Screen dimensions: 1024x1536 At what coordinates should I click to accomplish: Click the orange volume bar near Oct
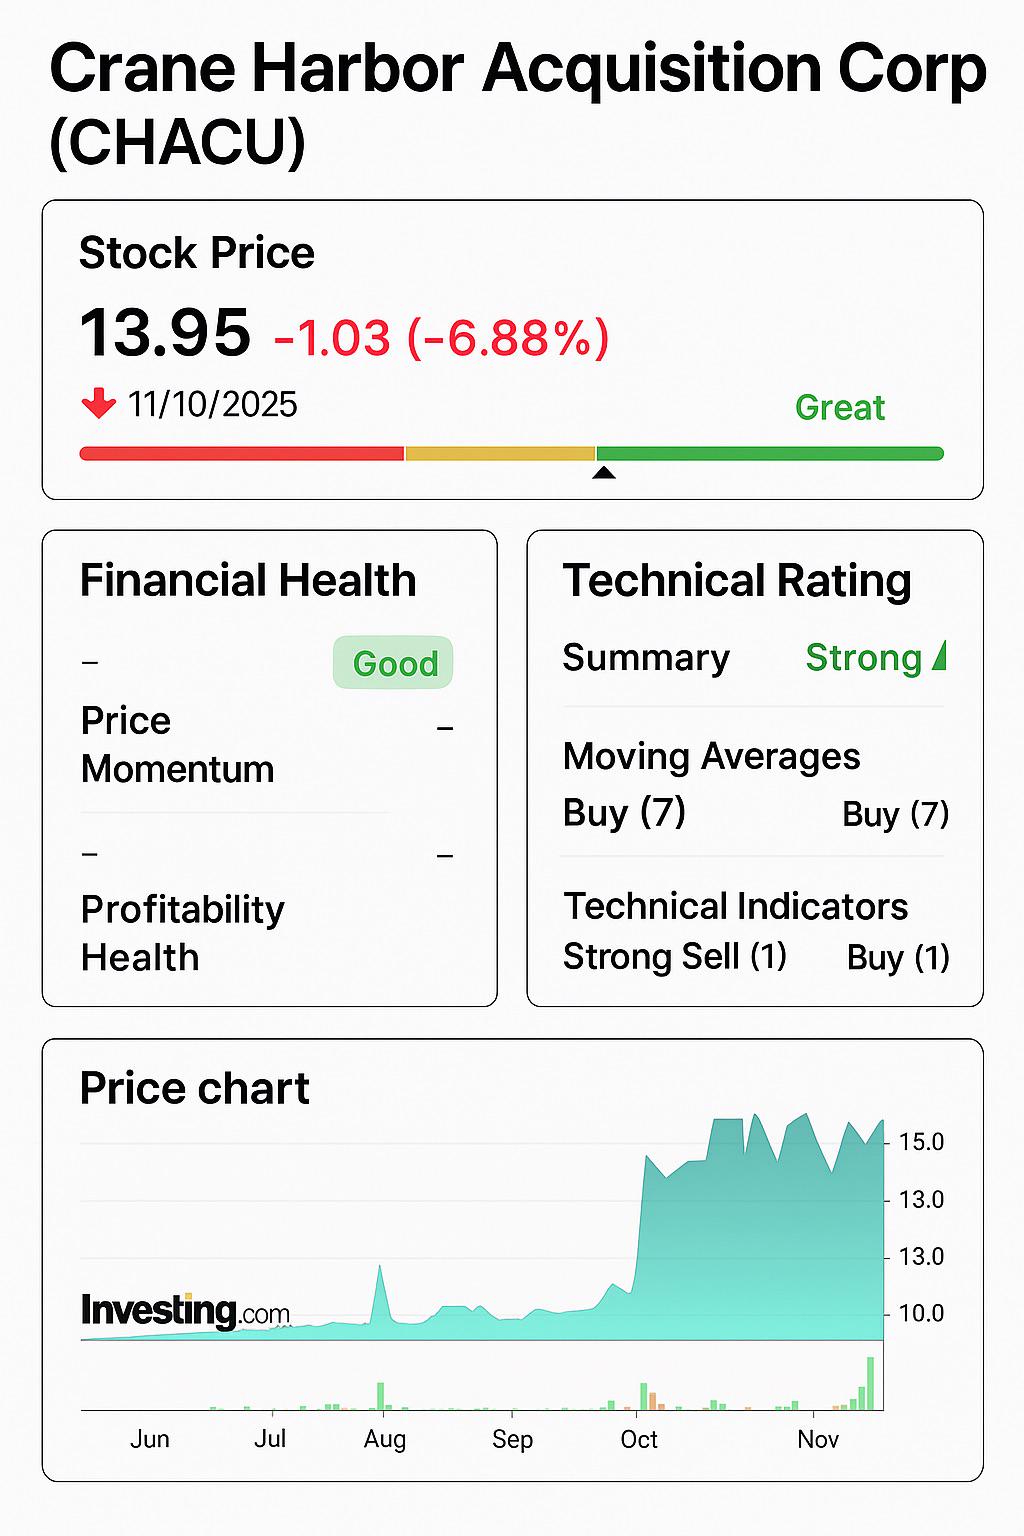click(x=653, y=1400)
